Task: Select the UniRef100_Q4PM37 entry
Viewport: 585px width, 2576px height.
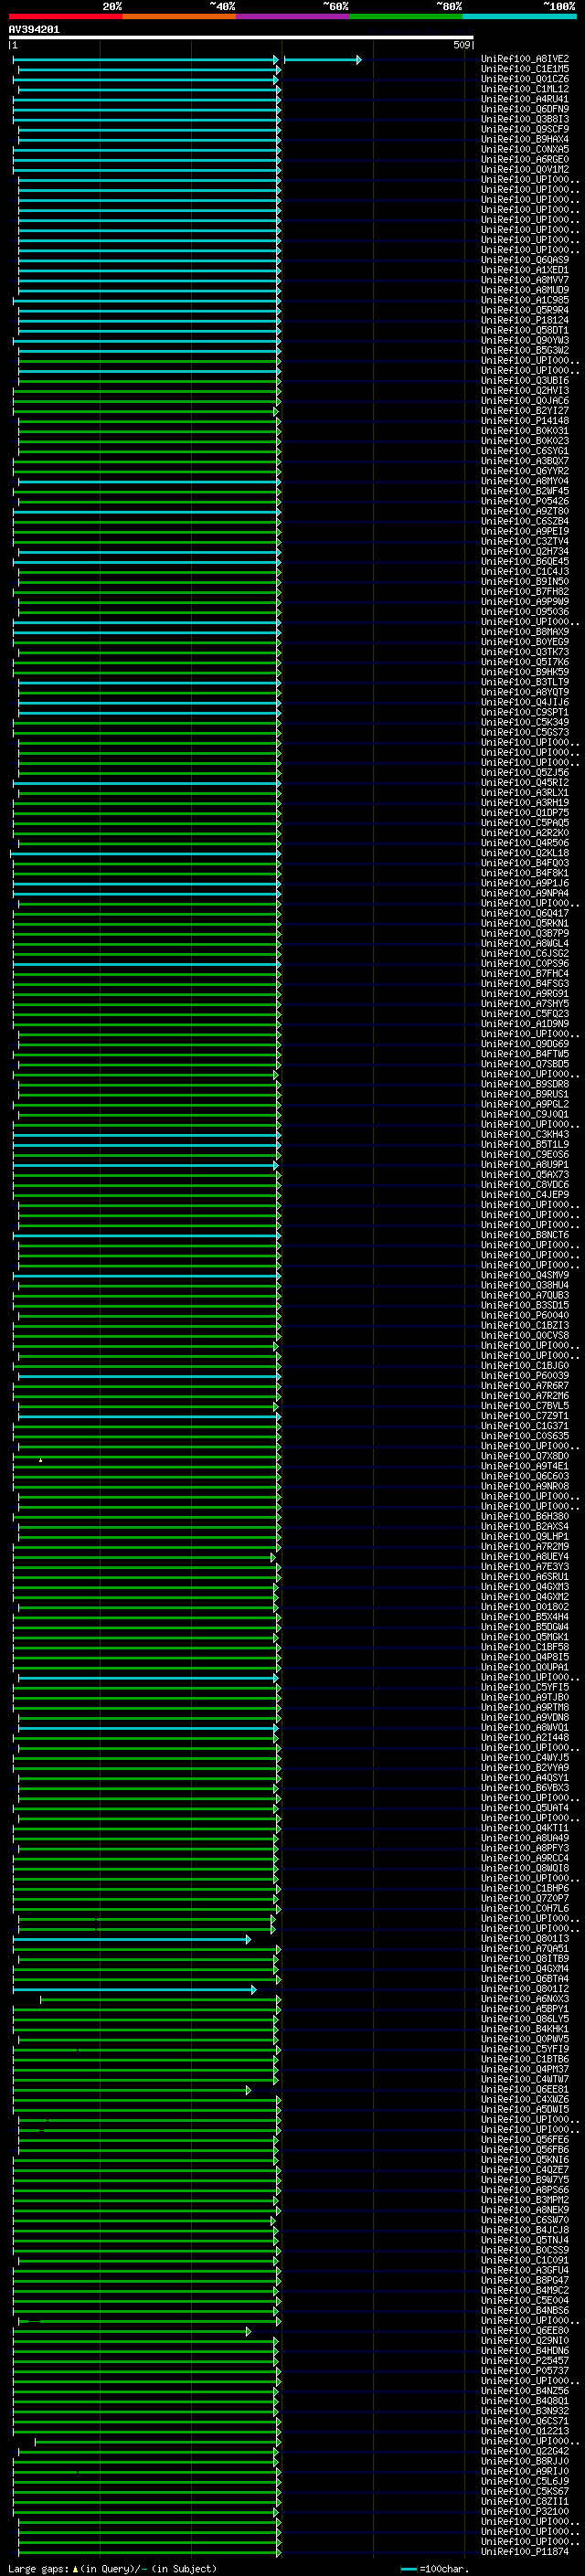Action: coord(525,2069)
